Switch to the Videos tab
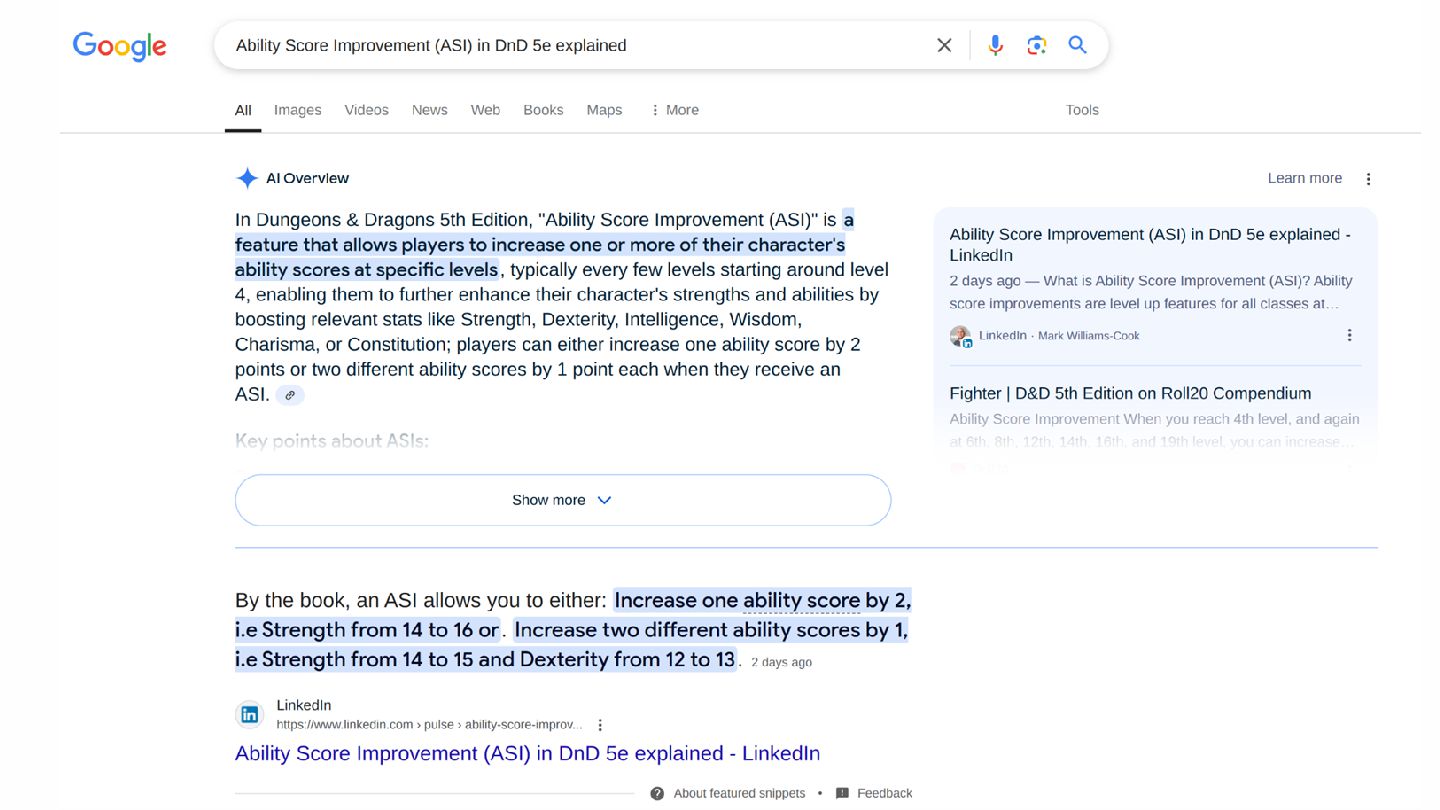Viewport: 1440px width, 810px height. point(366,110)
